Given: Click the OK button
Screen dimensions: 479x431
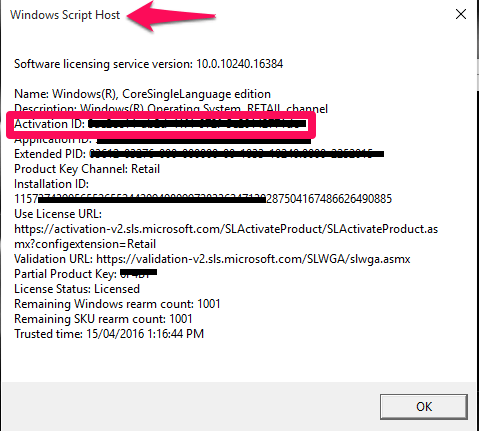Looking at the screenshot, I should coord(424,406).
